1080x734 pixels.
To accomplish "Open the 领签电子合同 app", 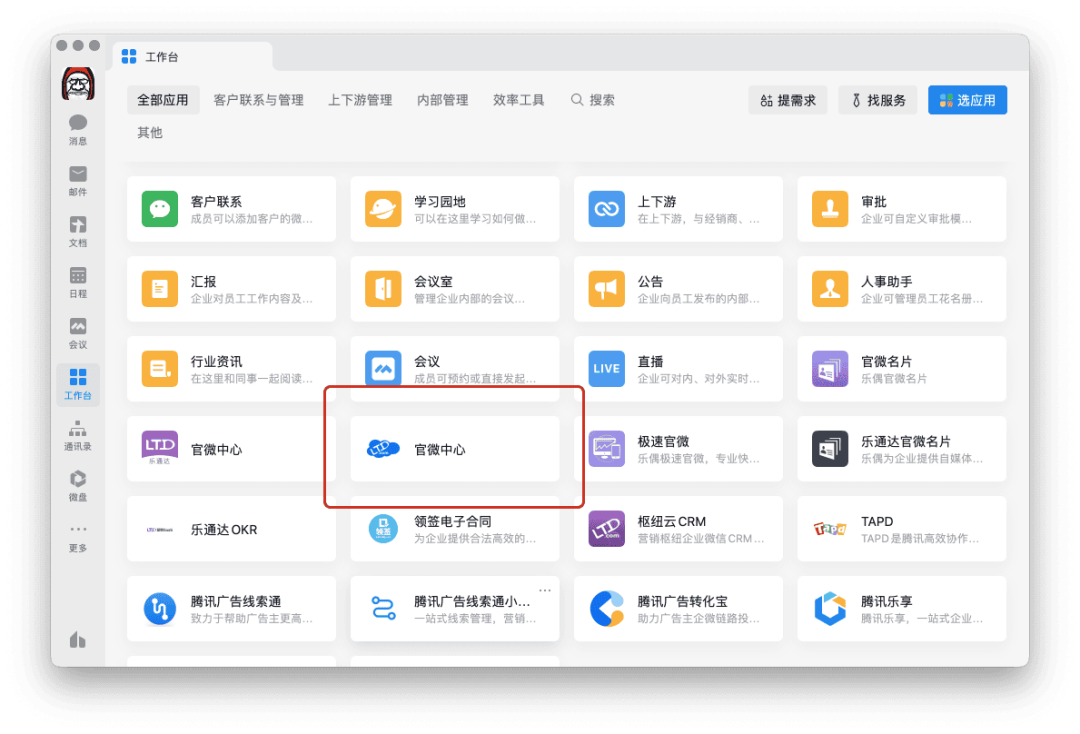I will [x=455, y=529].
